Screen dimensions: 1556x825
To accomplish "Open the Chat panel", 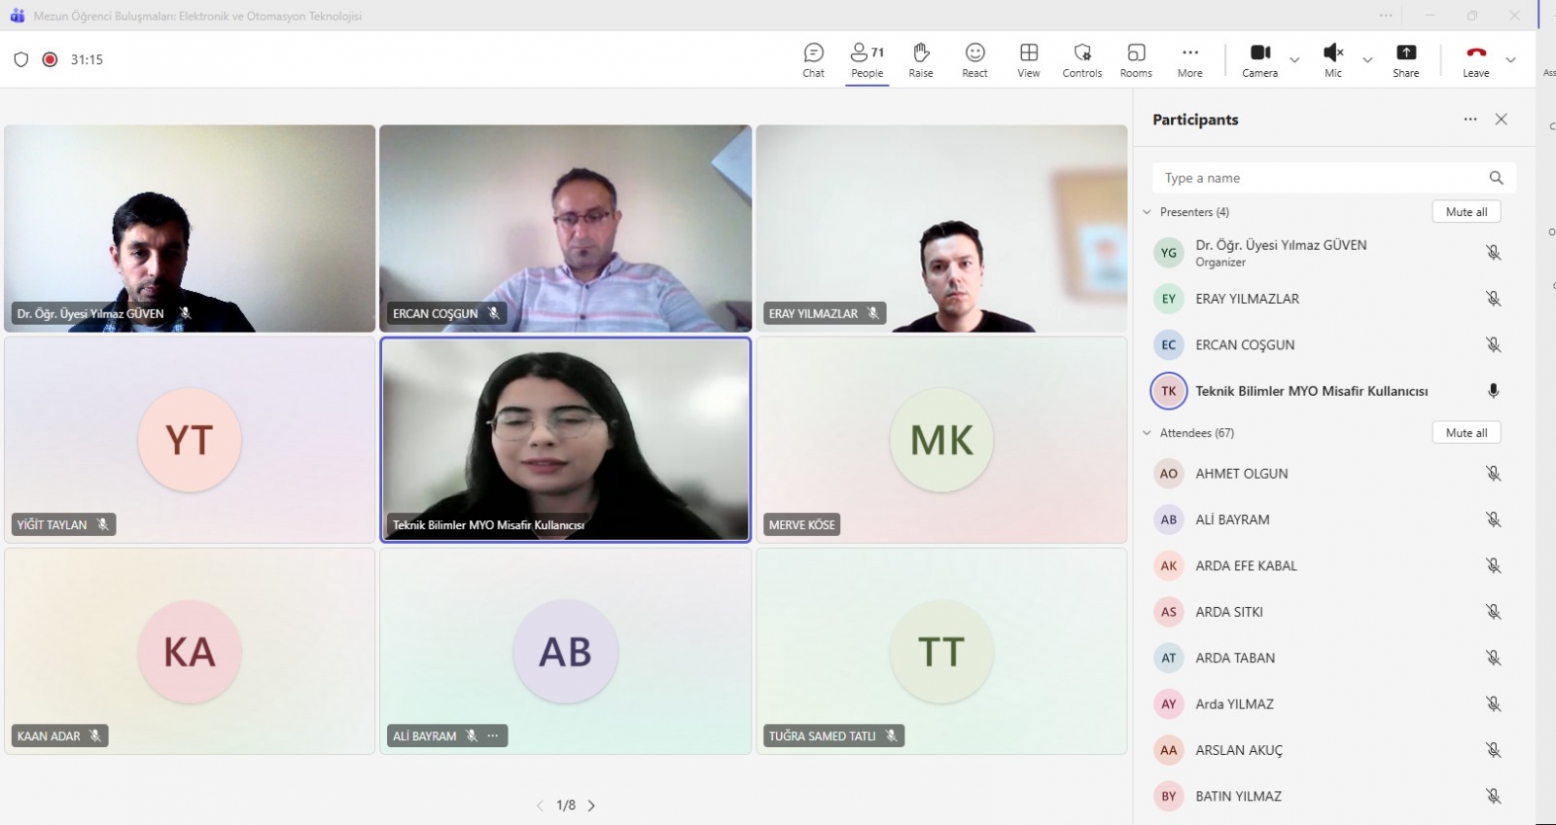I will point(813,59).
